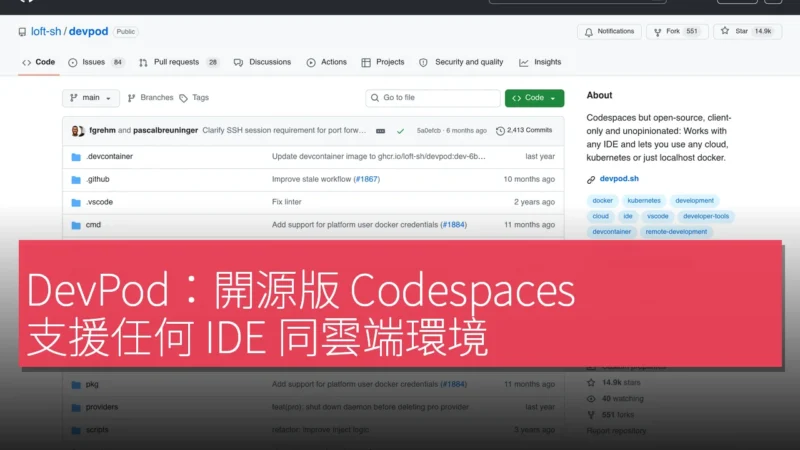Image resolution: width=800 pixels, height=450 pixels.
Task: Open pascalbreuninger author link
Action: pos(165,131)
